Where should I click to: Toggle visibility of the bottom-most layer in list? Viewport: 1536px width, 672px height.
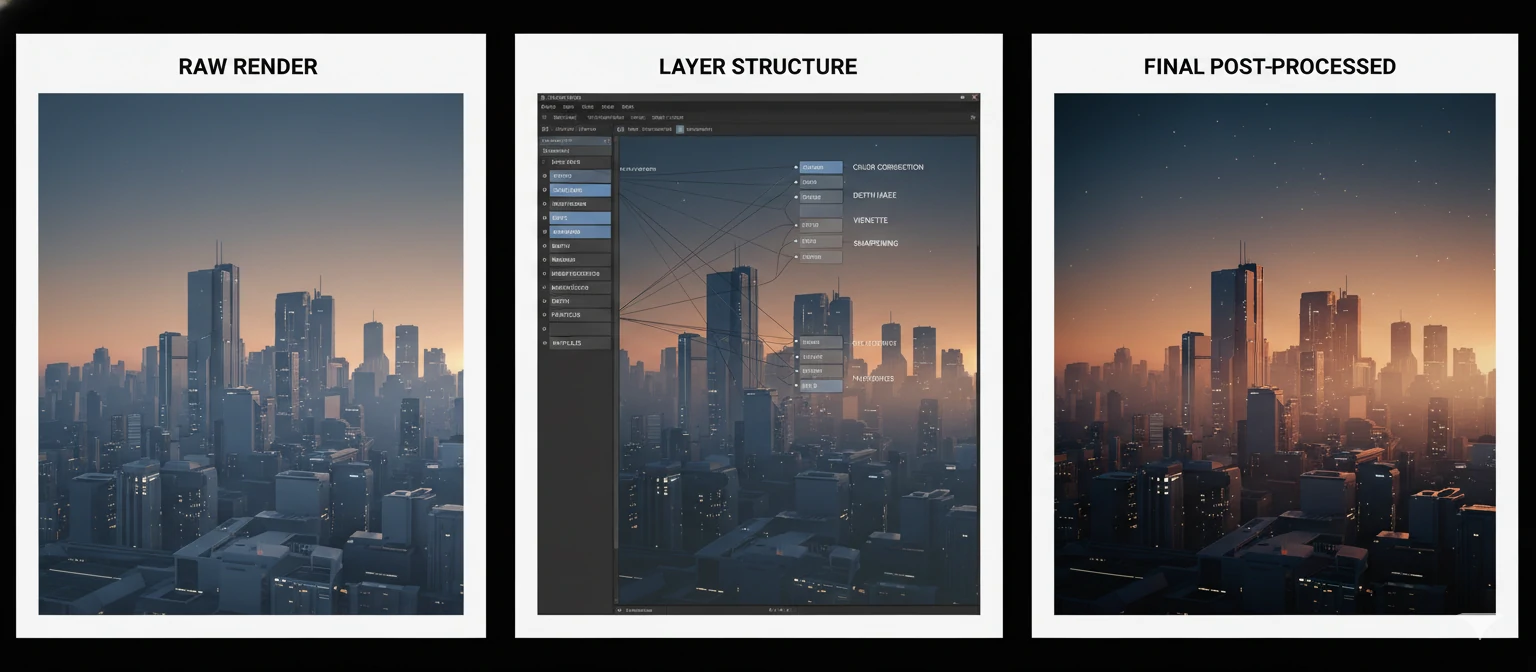(545, 343)
